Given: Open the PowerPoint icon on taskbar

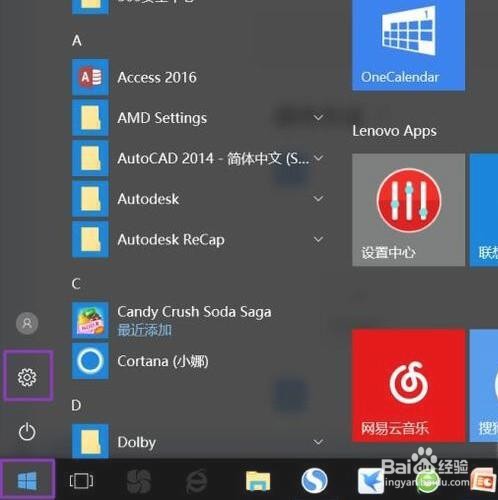Looking at the screenshot, I should [484, 481].
